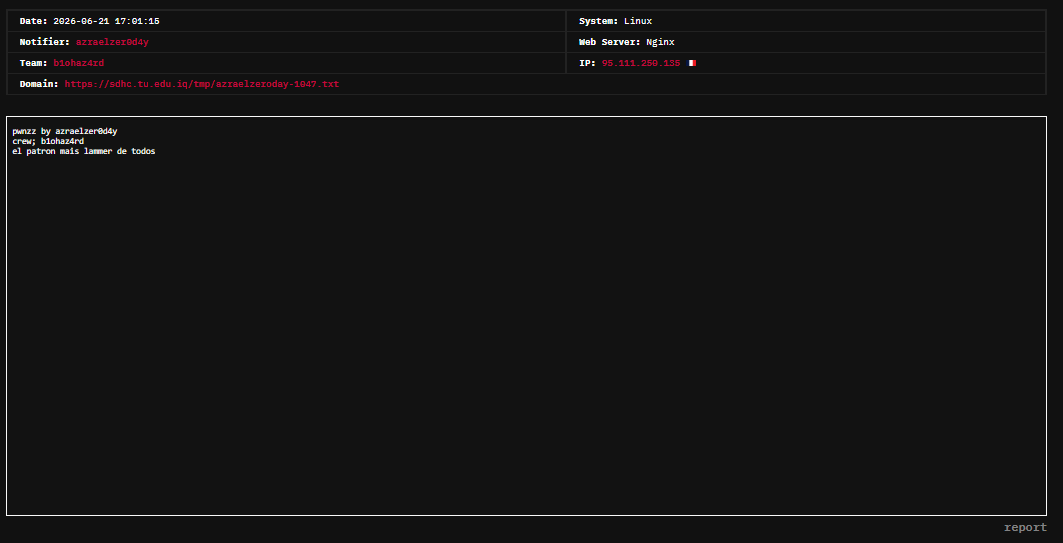Open IP address 95.111.250.135 link
The width and height of the screenshot is (1063, 543).
(641, 63)
